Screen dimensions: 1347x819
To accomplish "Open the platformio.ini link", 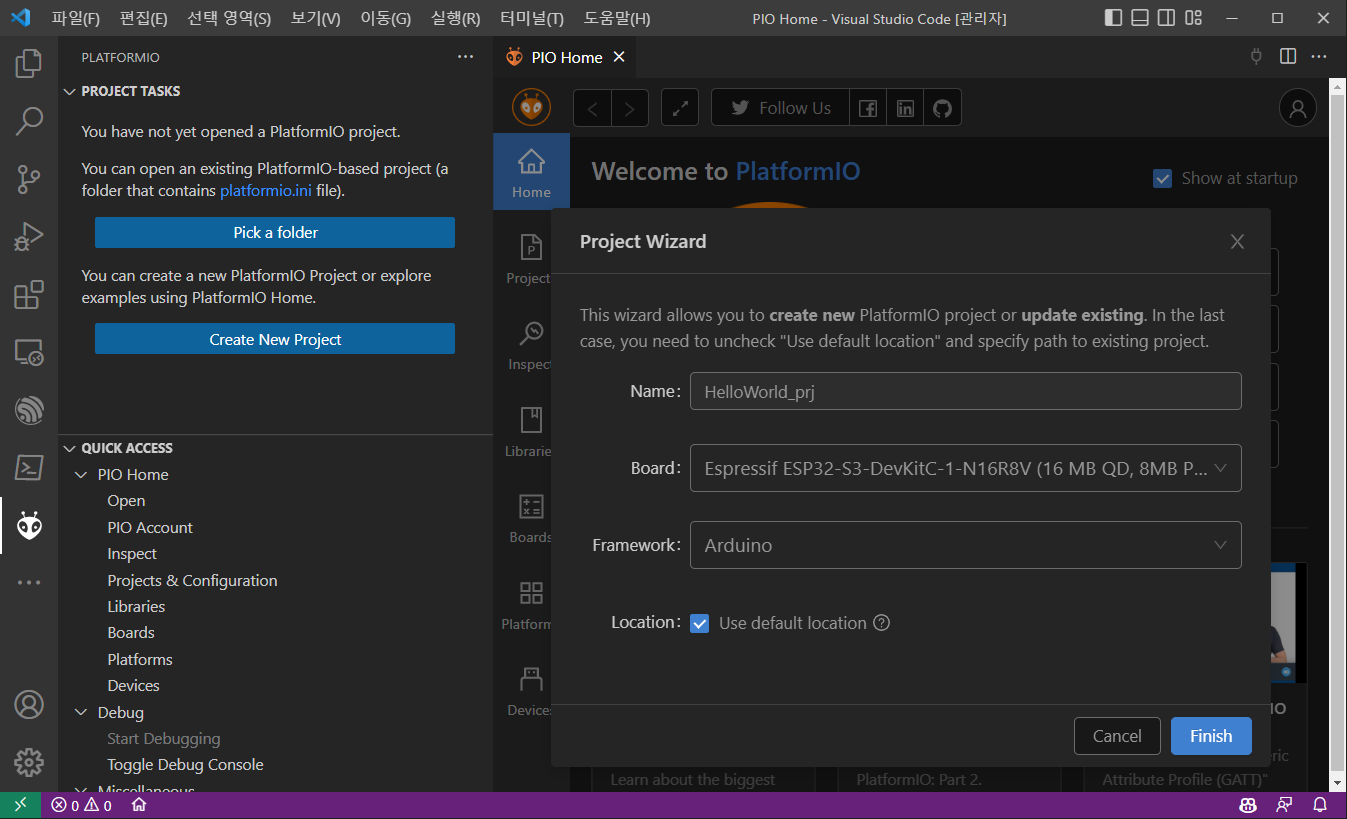I will tap(266, 190).
